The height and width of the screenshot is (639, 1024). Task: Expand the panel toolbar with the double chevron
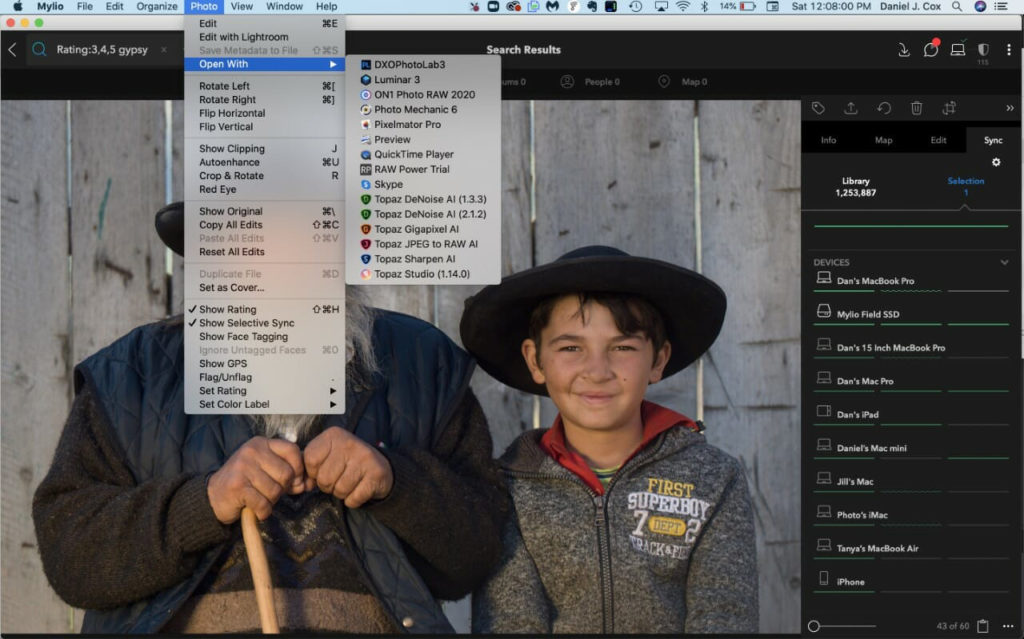pos(1010,108)
